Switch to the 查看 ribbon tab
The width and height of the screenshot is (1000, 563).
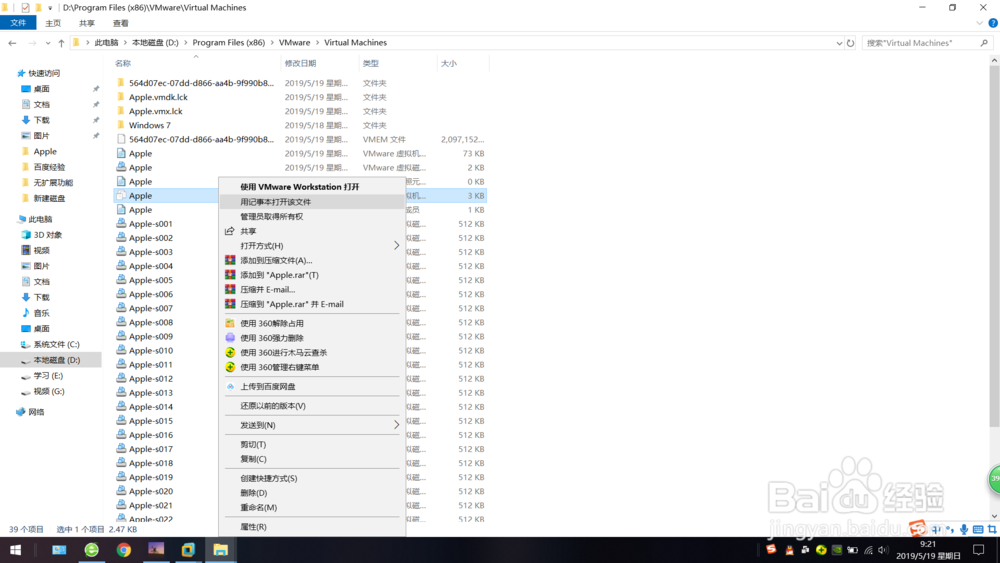pyautogui.click(x=121, y=23)
